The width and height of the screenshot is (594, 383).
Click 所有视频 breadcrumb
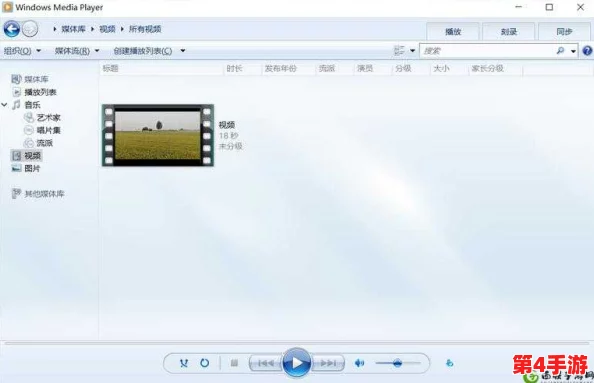point(145,29)
